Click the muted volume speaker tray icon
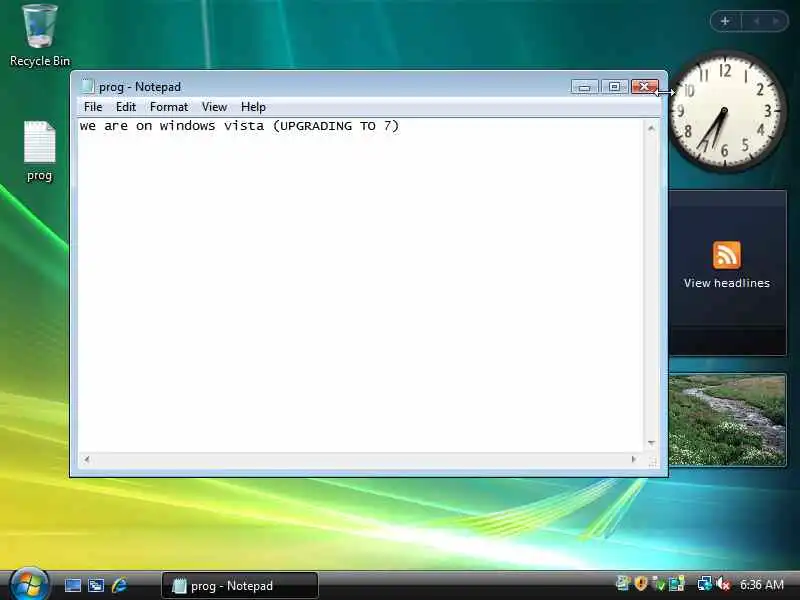800x600 pixels. 723,583
